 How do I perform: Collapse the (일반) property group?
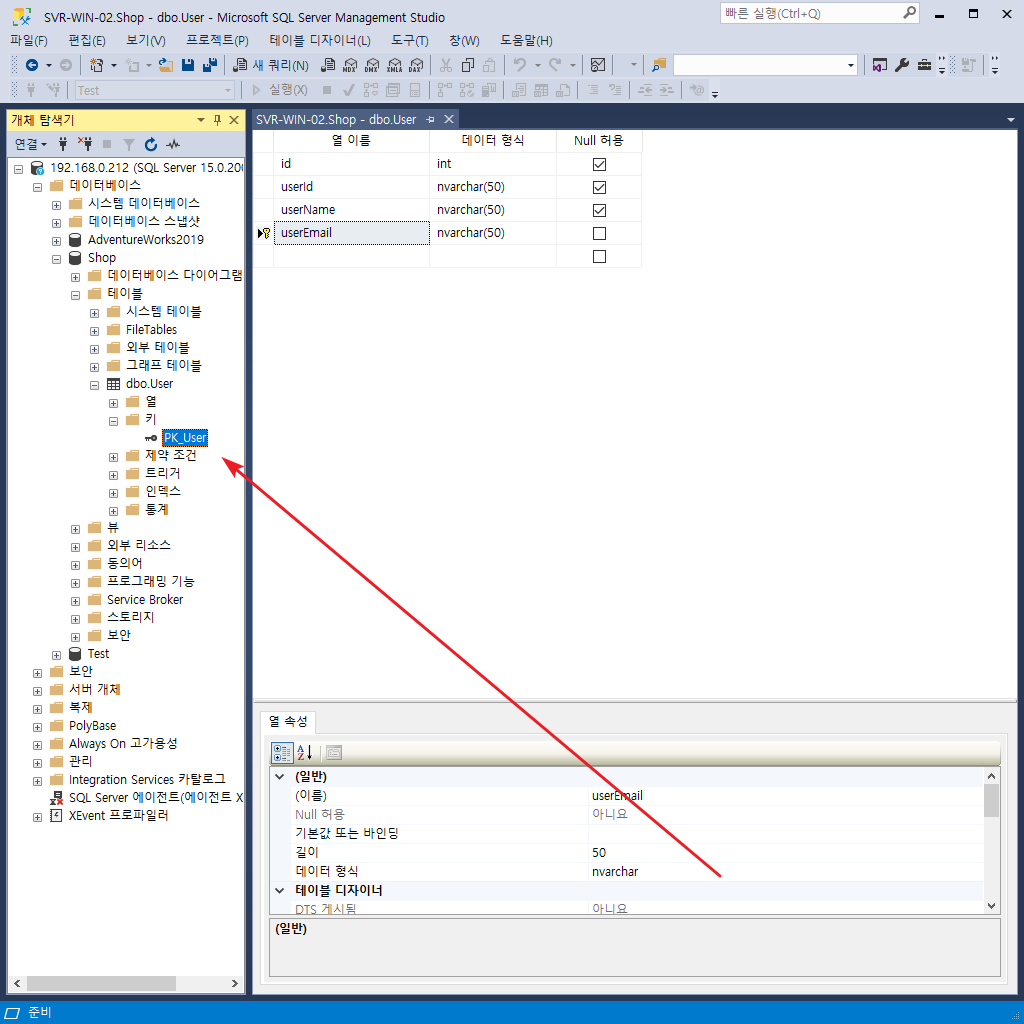click(280, 777)
